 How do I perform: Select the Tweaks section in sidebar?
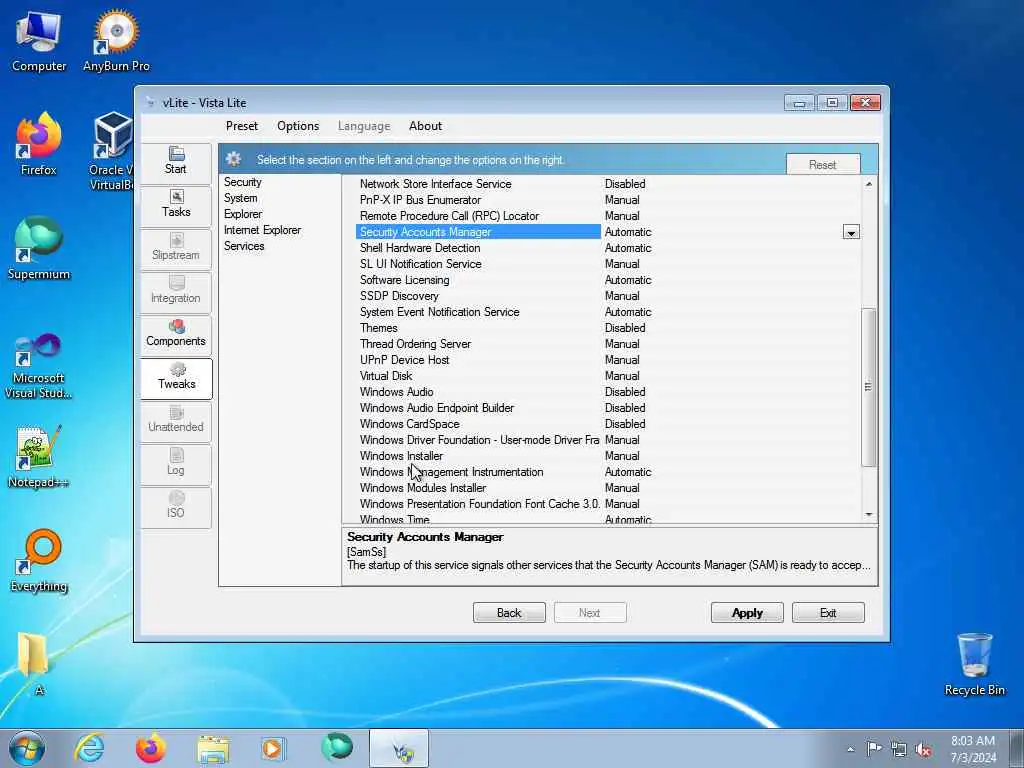176,377
